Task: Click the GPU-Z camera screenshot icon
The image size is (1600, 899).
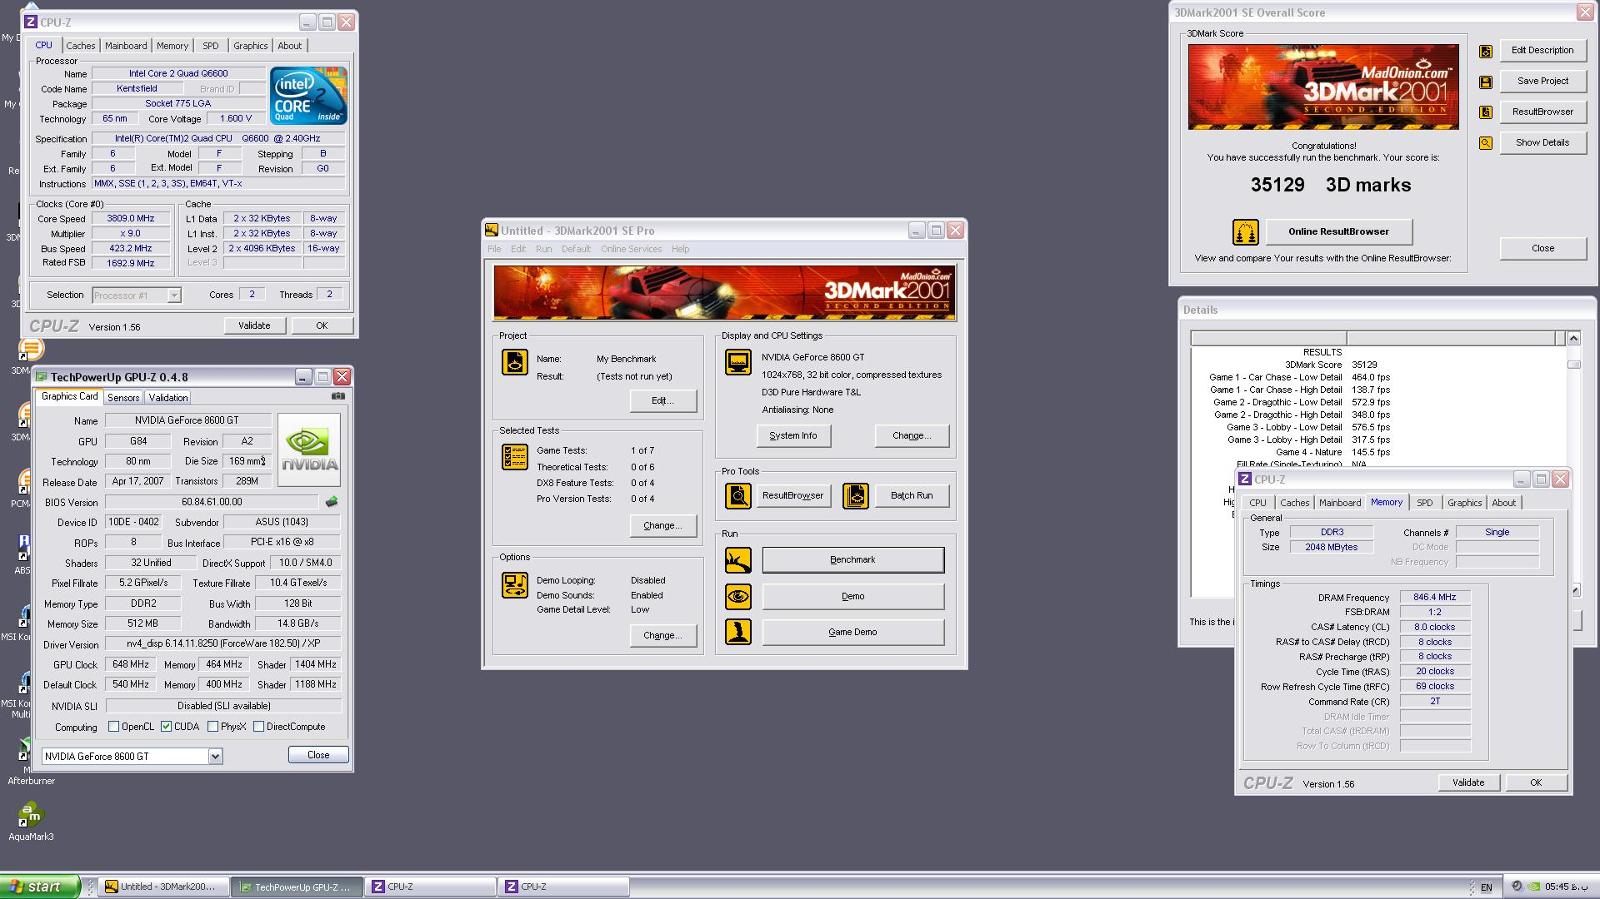Action: (x=338, y=396)
